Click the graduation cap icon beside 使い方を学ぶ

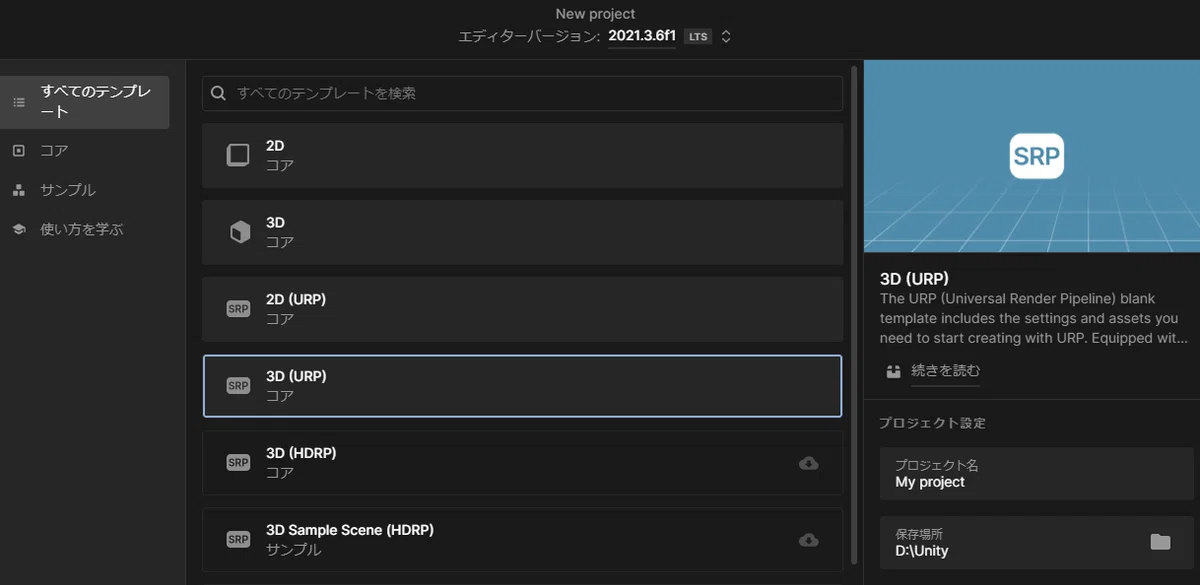point(18,229)
